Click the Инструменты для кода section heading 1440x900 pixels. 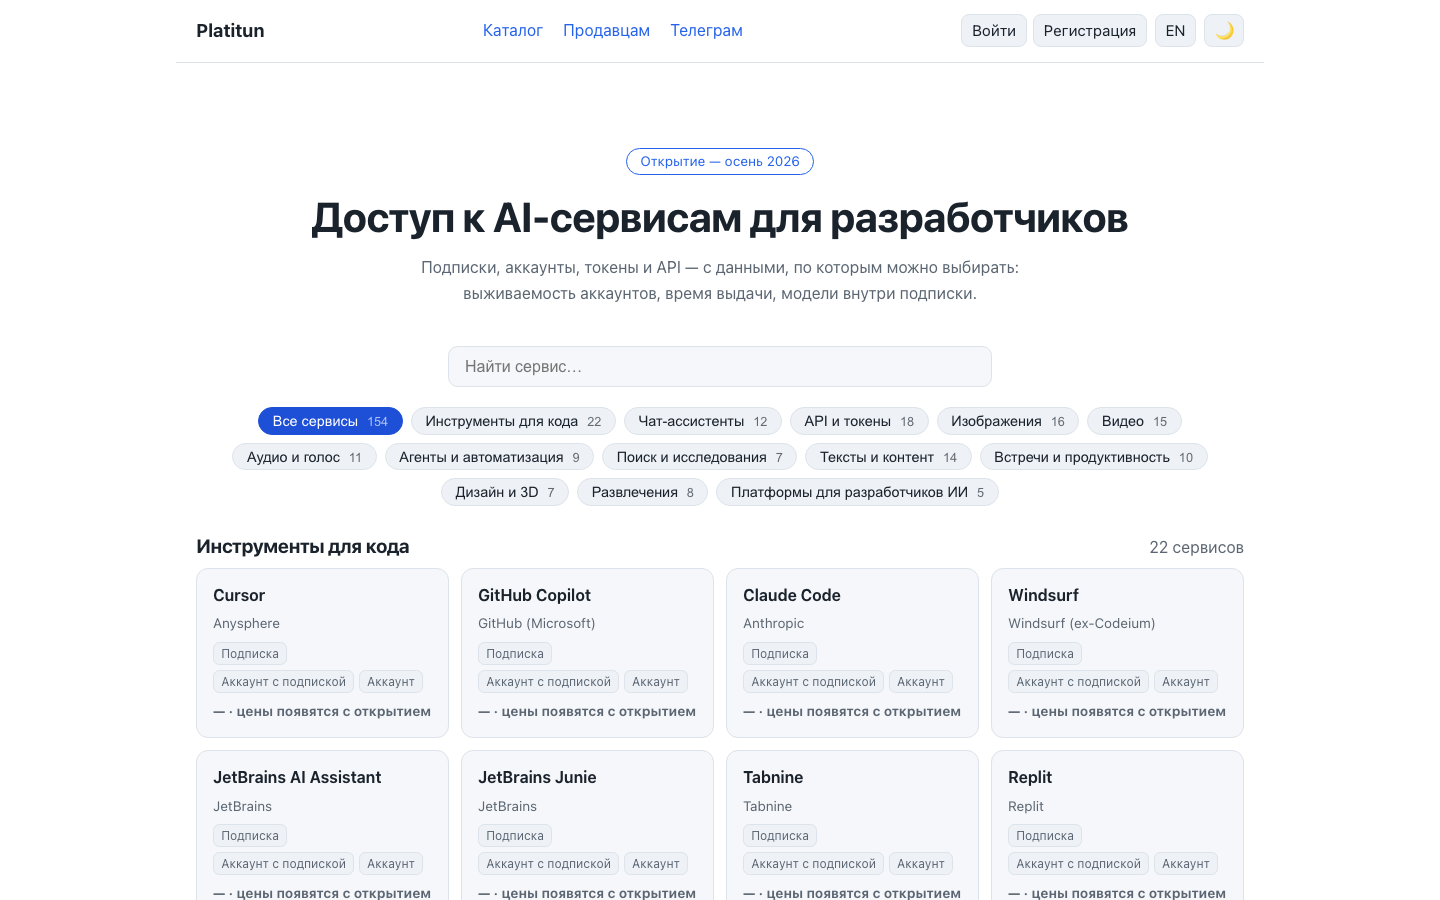(x=303, y=547)
